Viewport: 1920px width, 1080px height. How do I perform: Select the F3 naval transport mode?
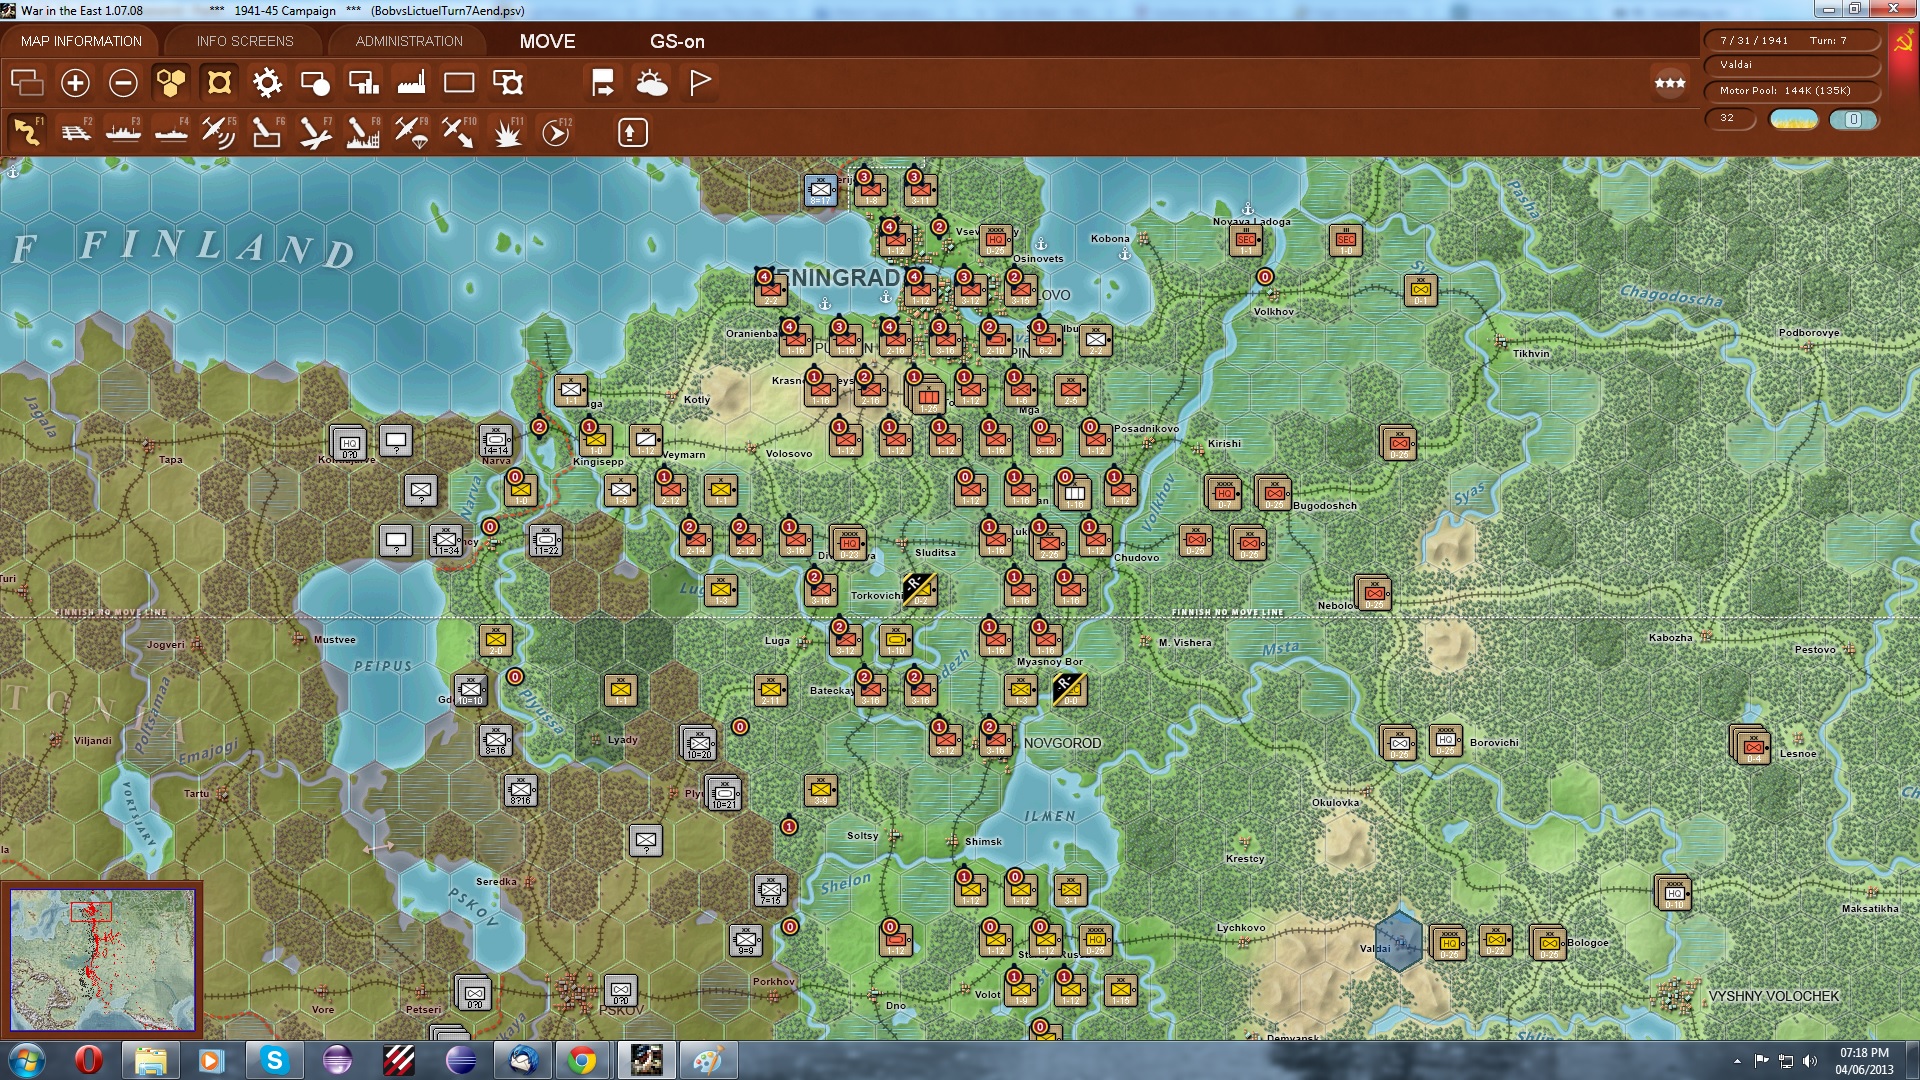point(123,132)
